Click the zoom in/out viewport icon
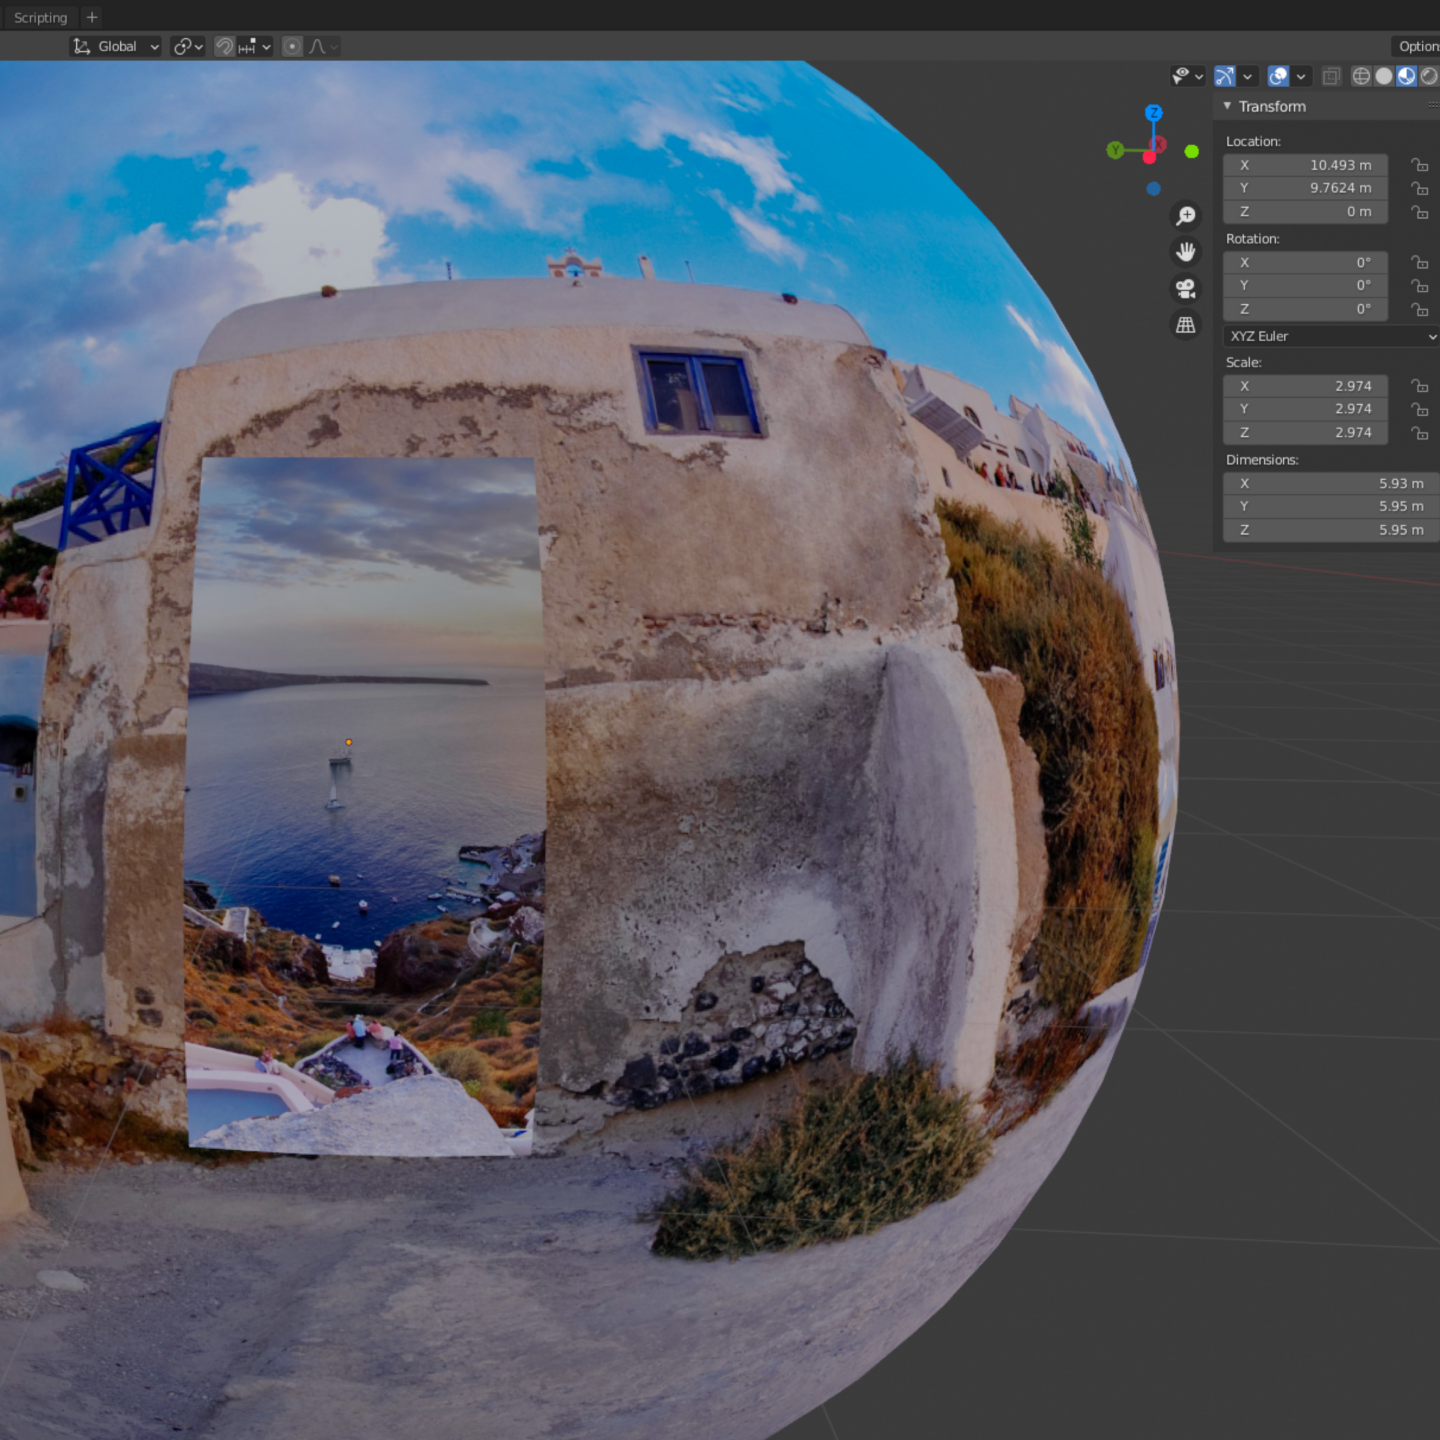 [x=1185, y=216]
